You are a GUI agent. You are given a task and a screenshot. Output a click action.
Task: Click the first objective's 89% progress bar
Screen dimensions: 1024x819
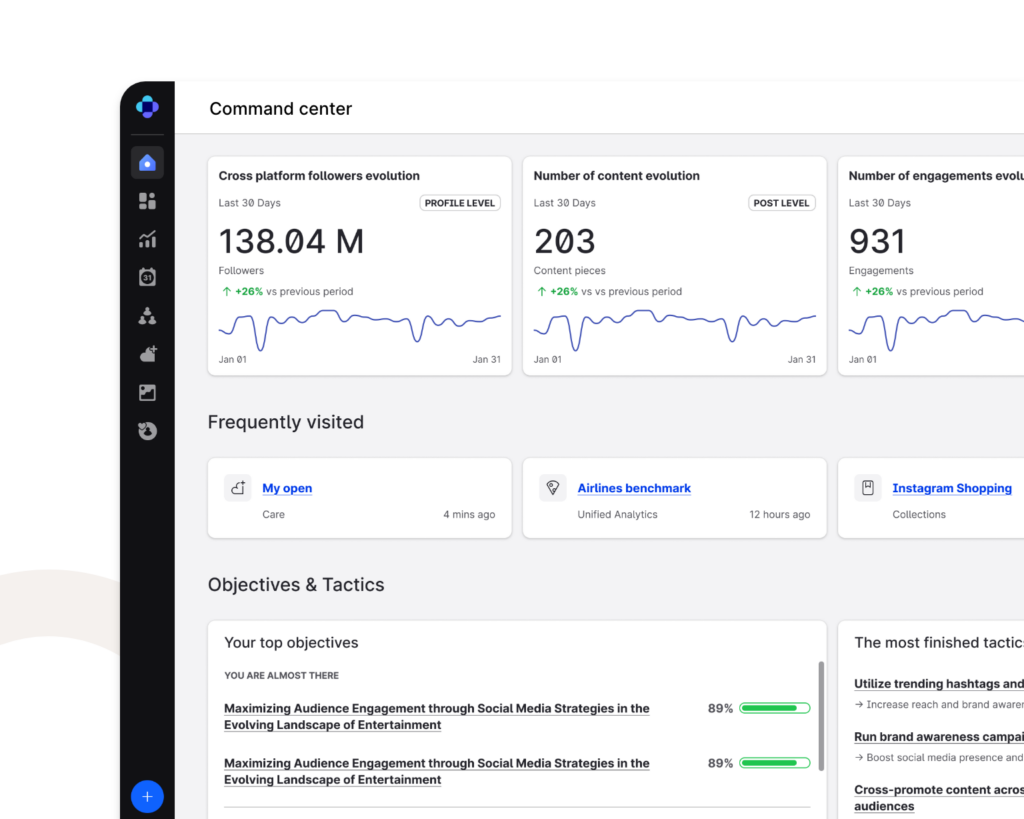click(x=775, y=708)
